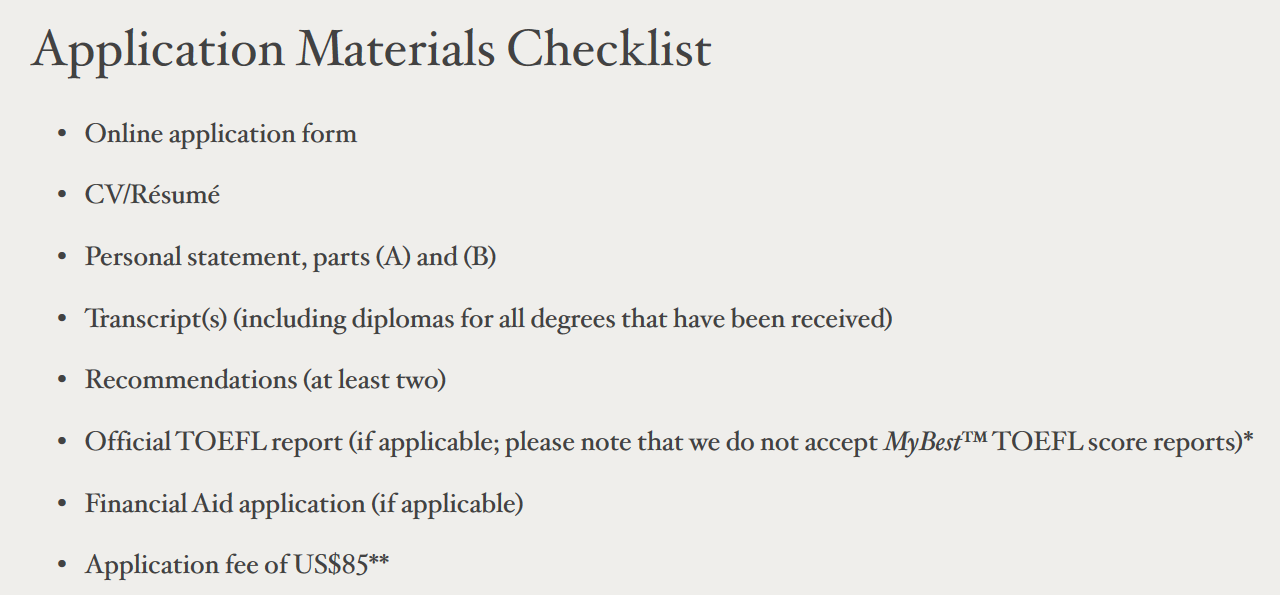Click the double asterisk after US$85
This screenshot has height=595, width=1280.
[378, 562]
